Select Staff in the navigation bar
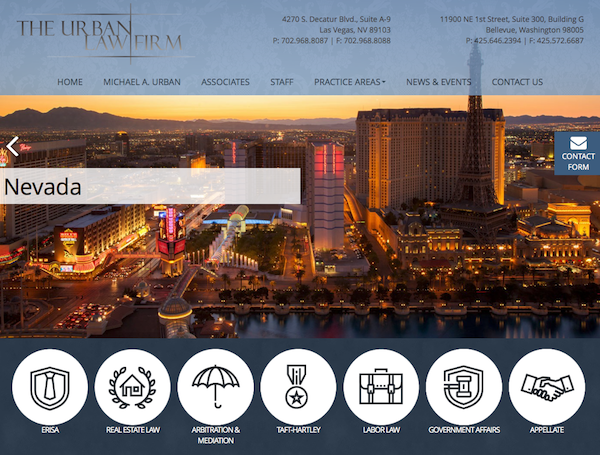 (282, 82)
